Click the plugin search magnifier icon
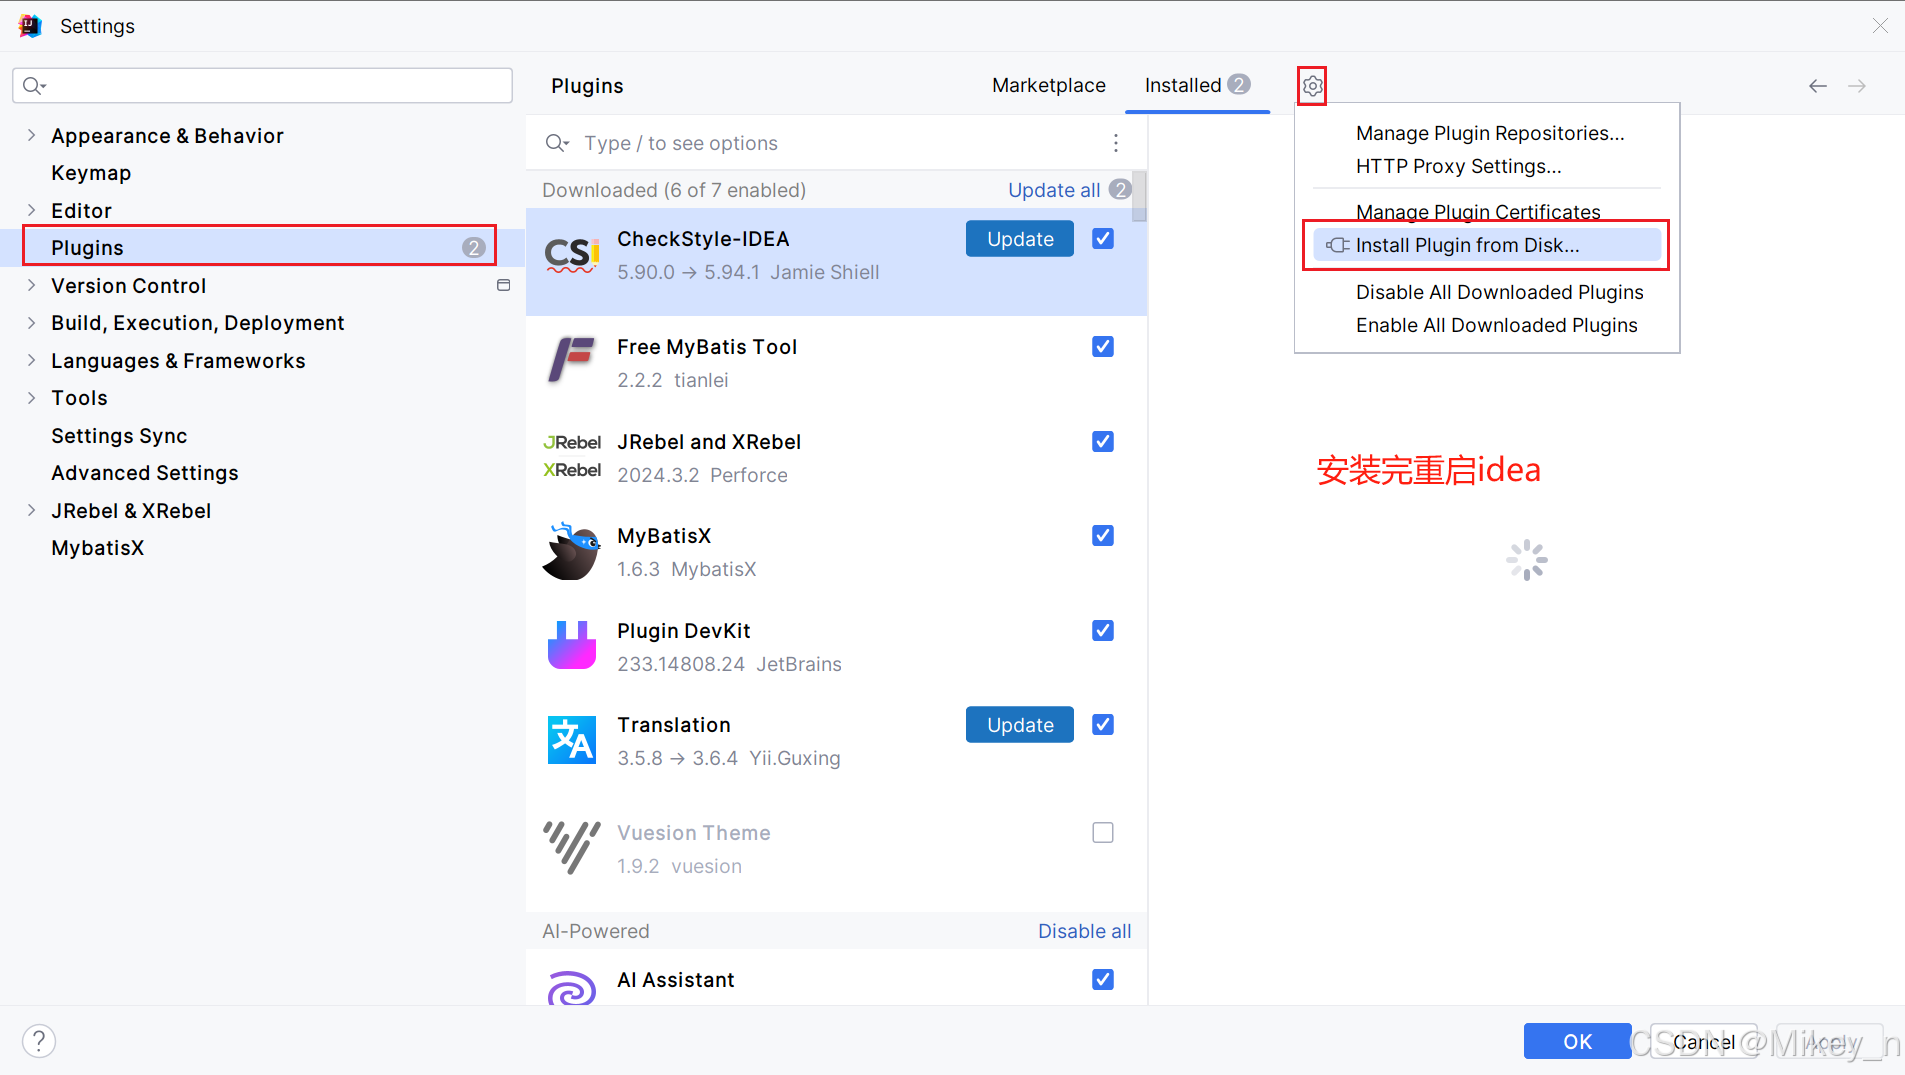 pos(557,143)
